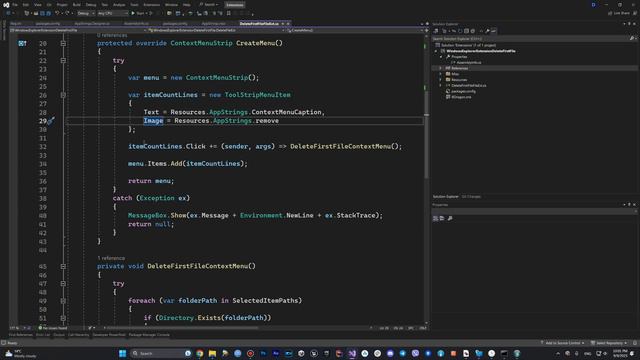This screenshot has width=640, height=360.
Task: Switch to the Git Changes tab
Action: pyautogui.click(x=471, y=197)
